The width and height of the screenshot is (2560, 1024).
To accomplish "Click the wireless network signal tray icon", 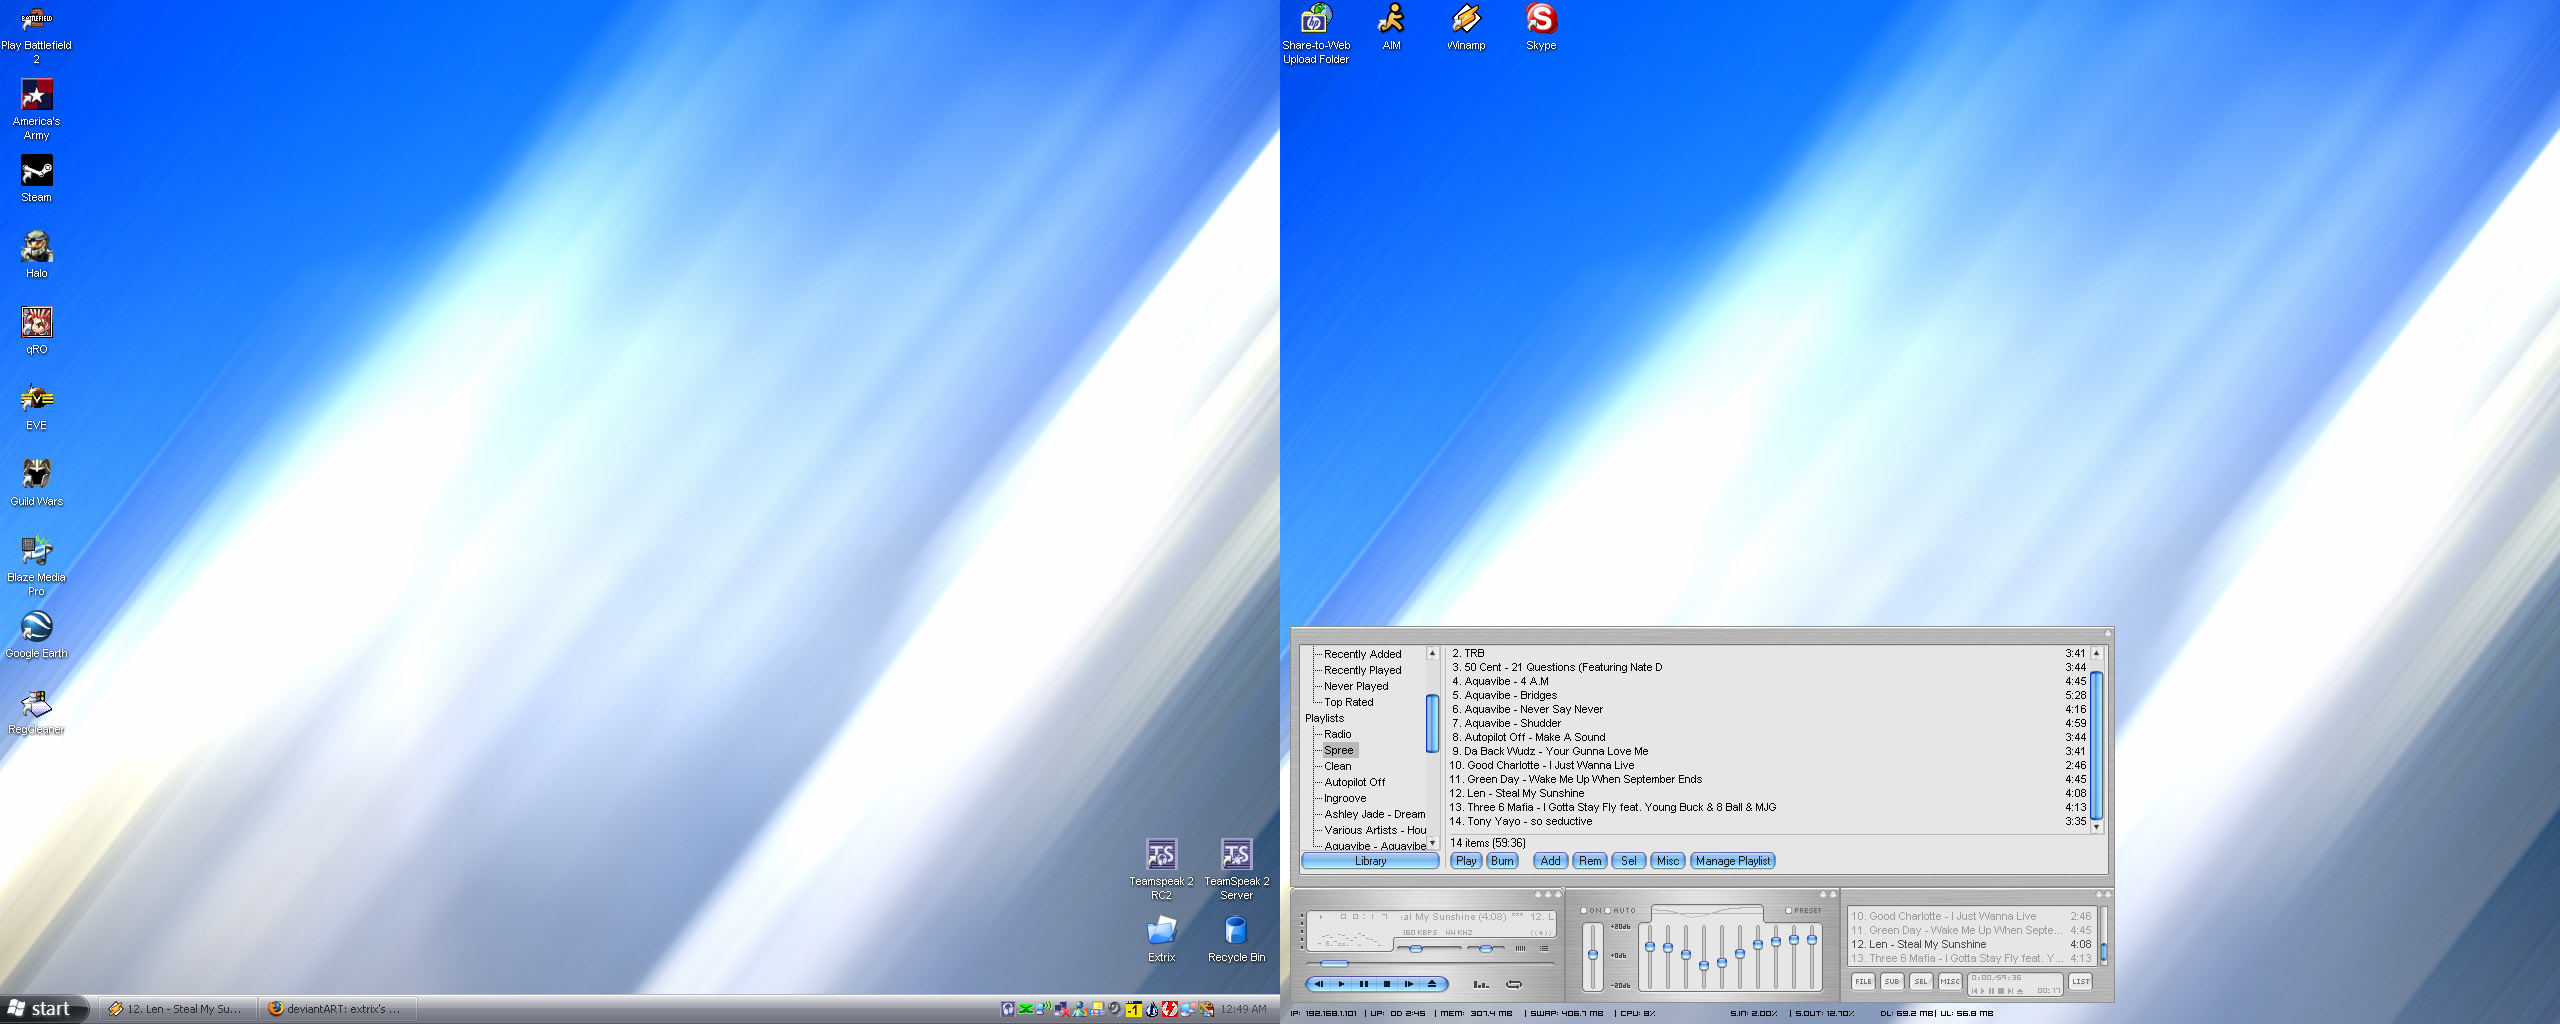I will (1044, 1009).
